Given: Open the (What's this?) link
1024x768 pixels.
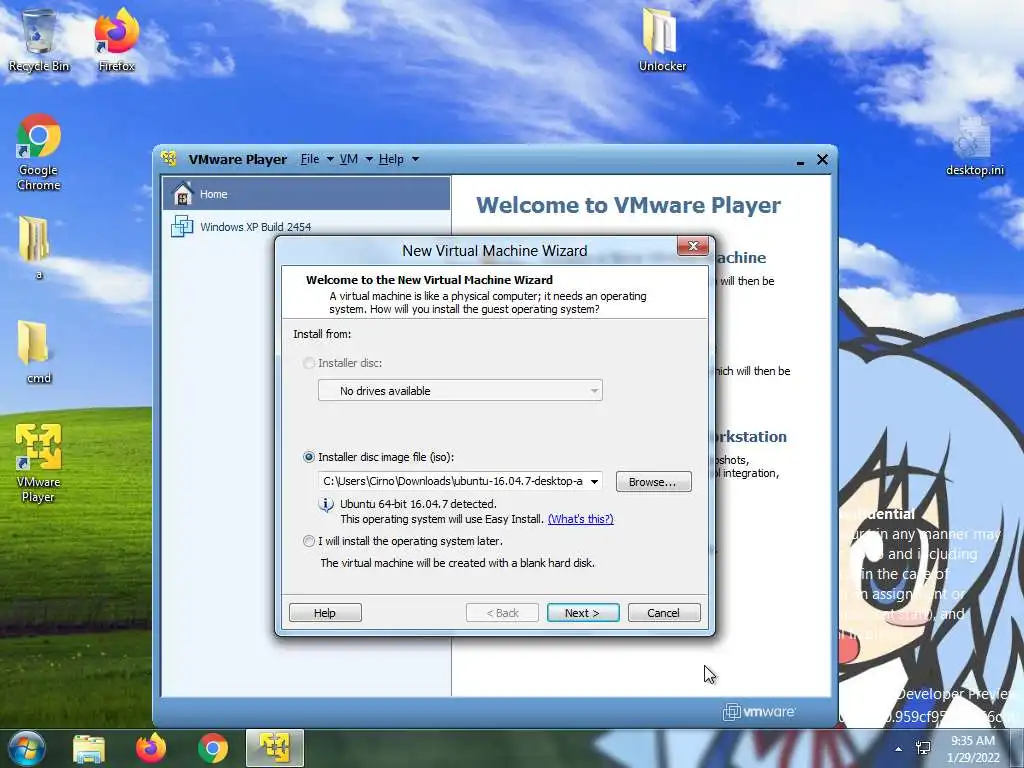Looking at the screenshot, I should pos(581,519).
